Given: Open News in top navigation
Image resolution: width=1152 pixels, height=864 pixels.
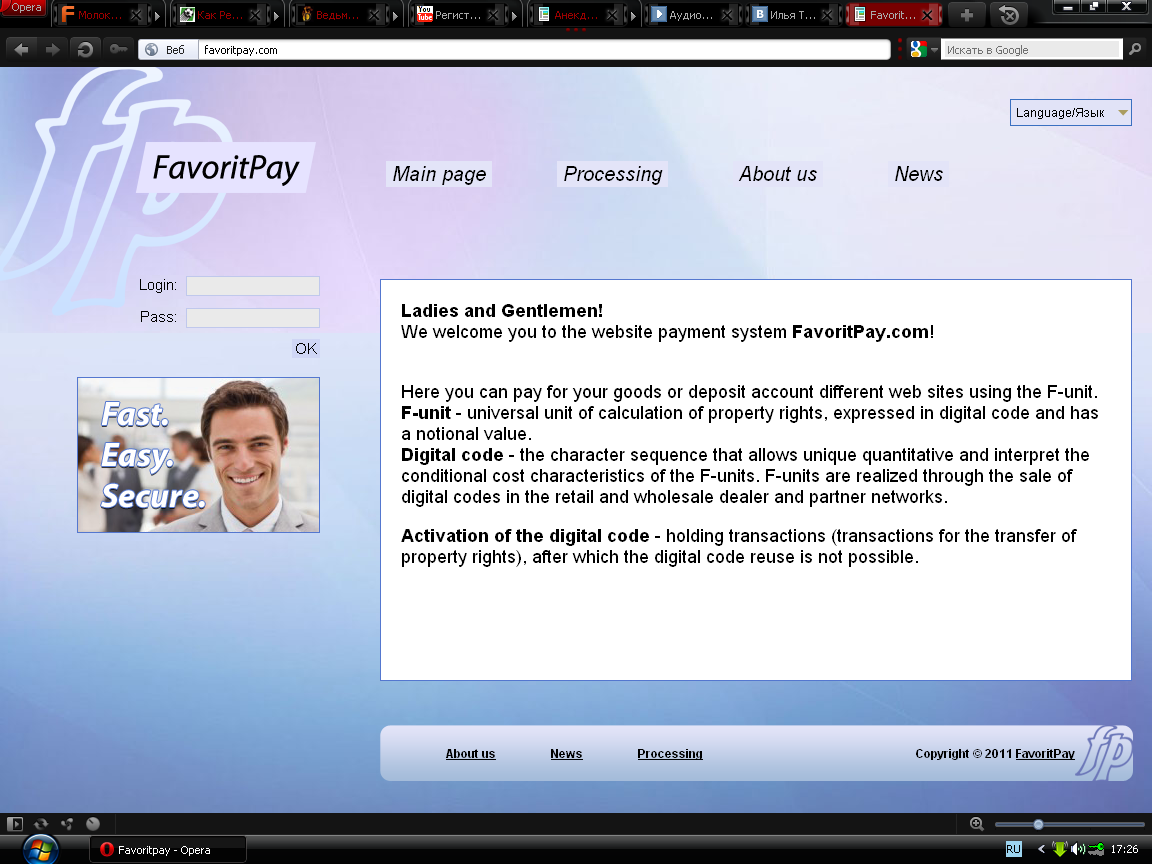Looking at the screenshot, I should point(918,174).
